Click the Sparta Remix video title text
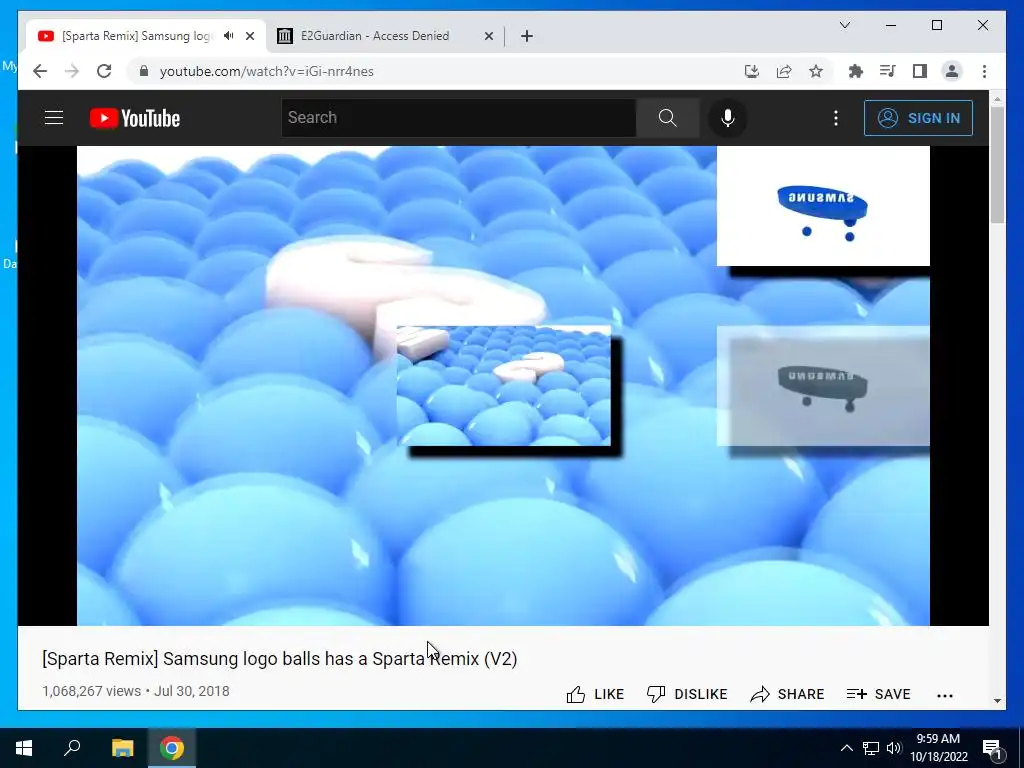 coord(280,658)
